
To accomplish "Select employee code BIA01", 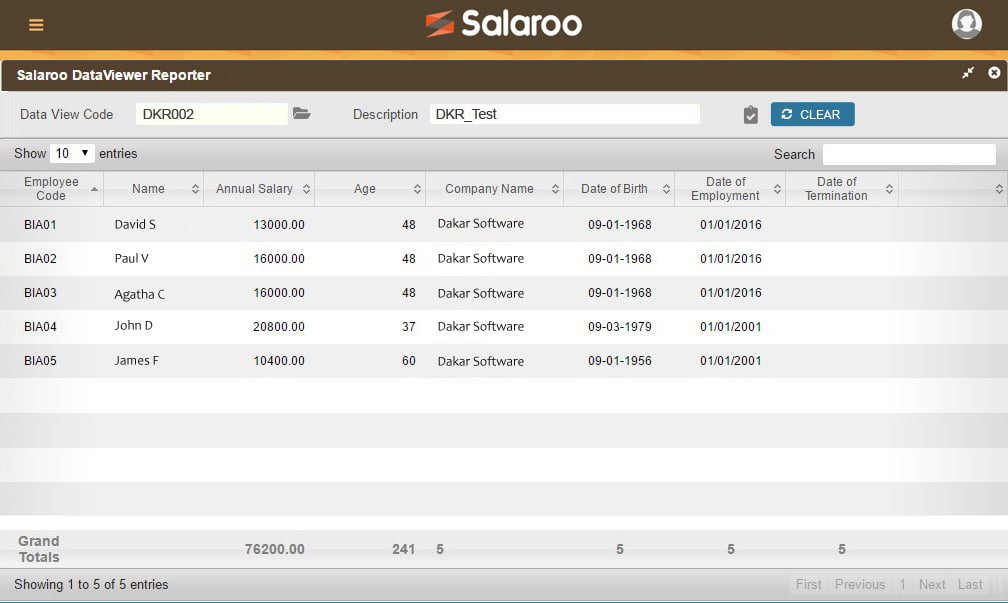I will point(40,224).
